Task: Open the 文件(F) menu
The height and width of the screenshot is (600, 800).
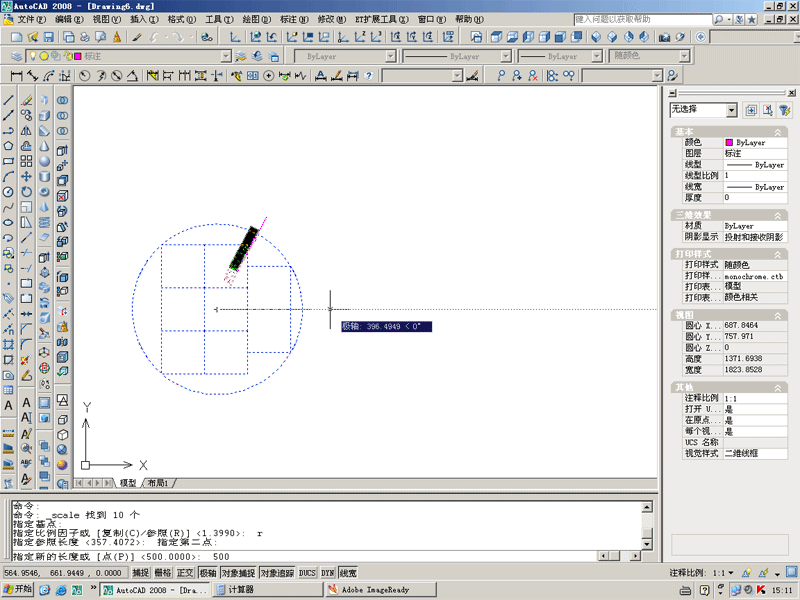Action: (32, 19)
